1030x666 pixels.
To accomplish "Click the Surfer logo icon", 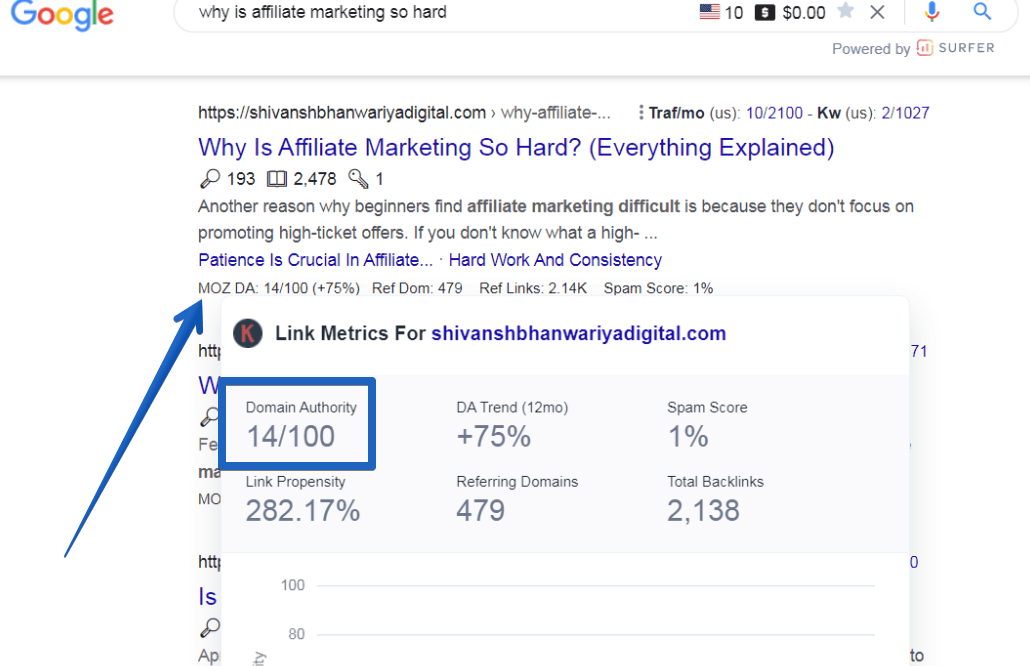I will click(x=924, y=48).
